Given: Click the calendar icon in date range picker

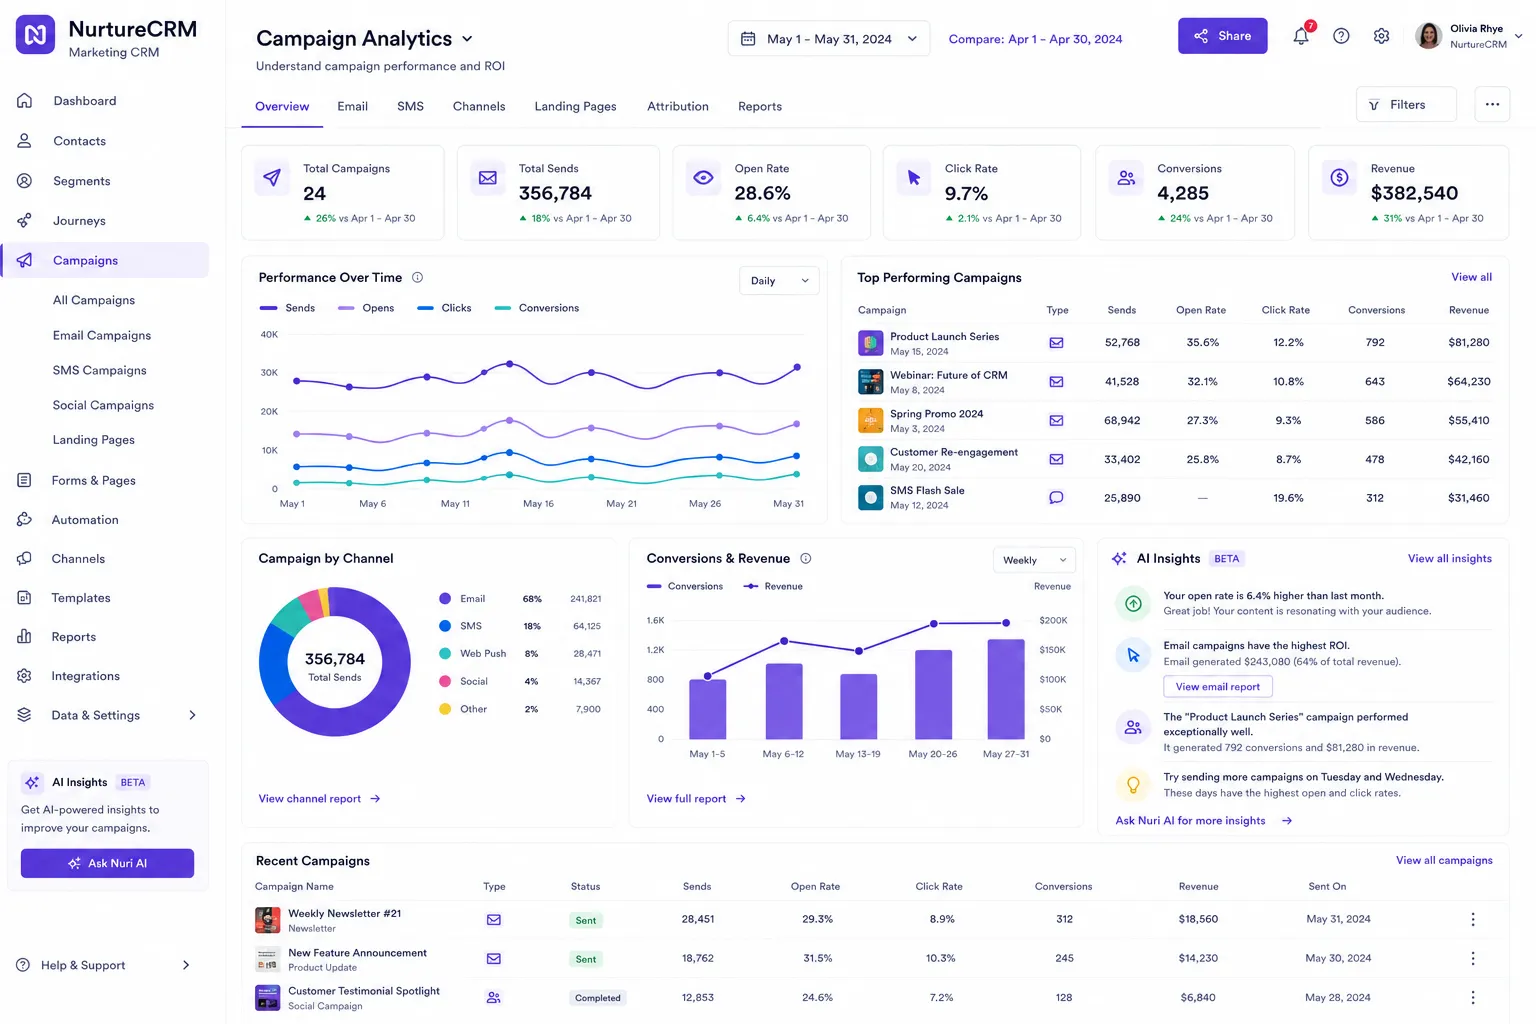Looking at the screenshot, I should 748,39.
